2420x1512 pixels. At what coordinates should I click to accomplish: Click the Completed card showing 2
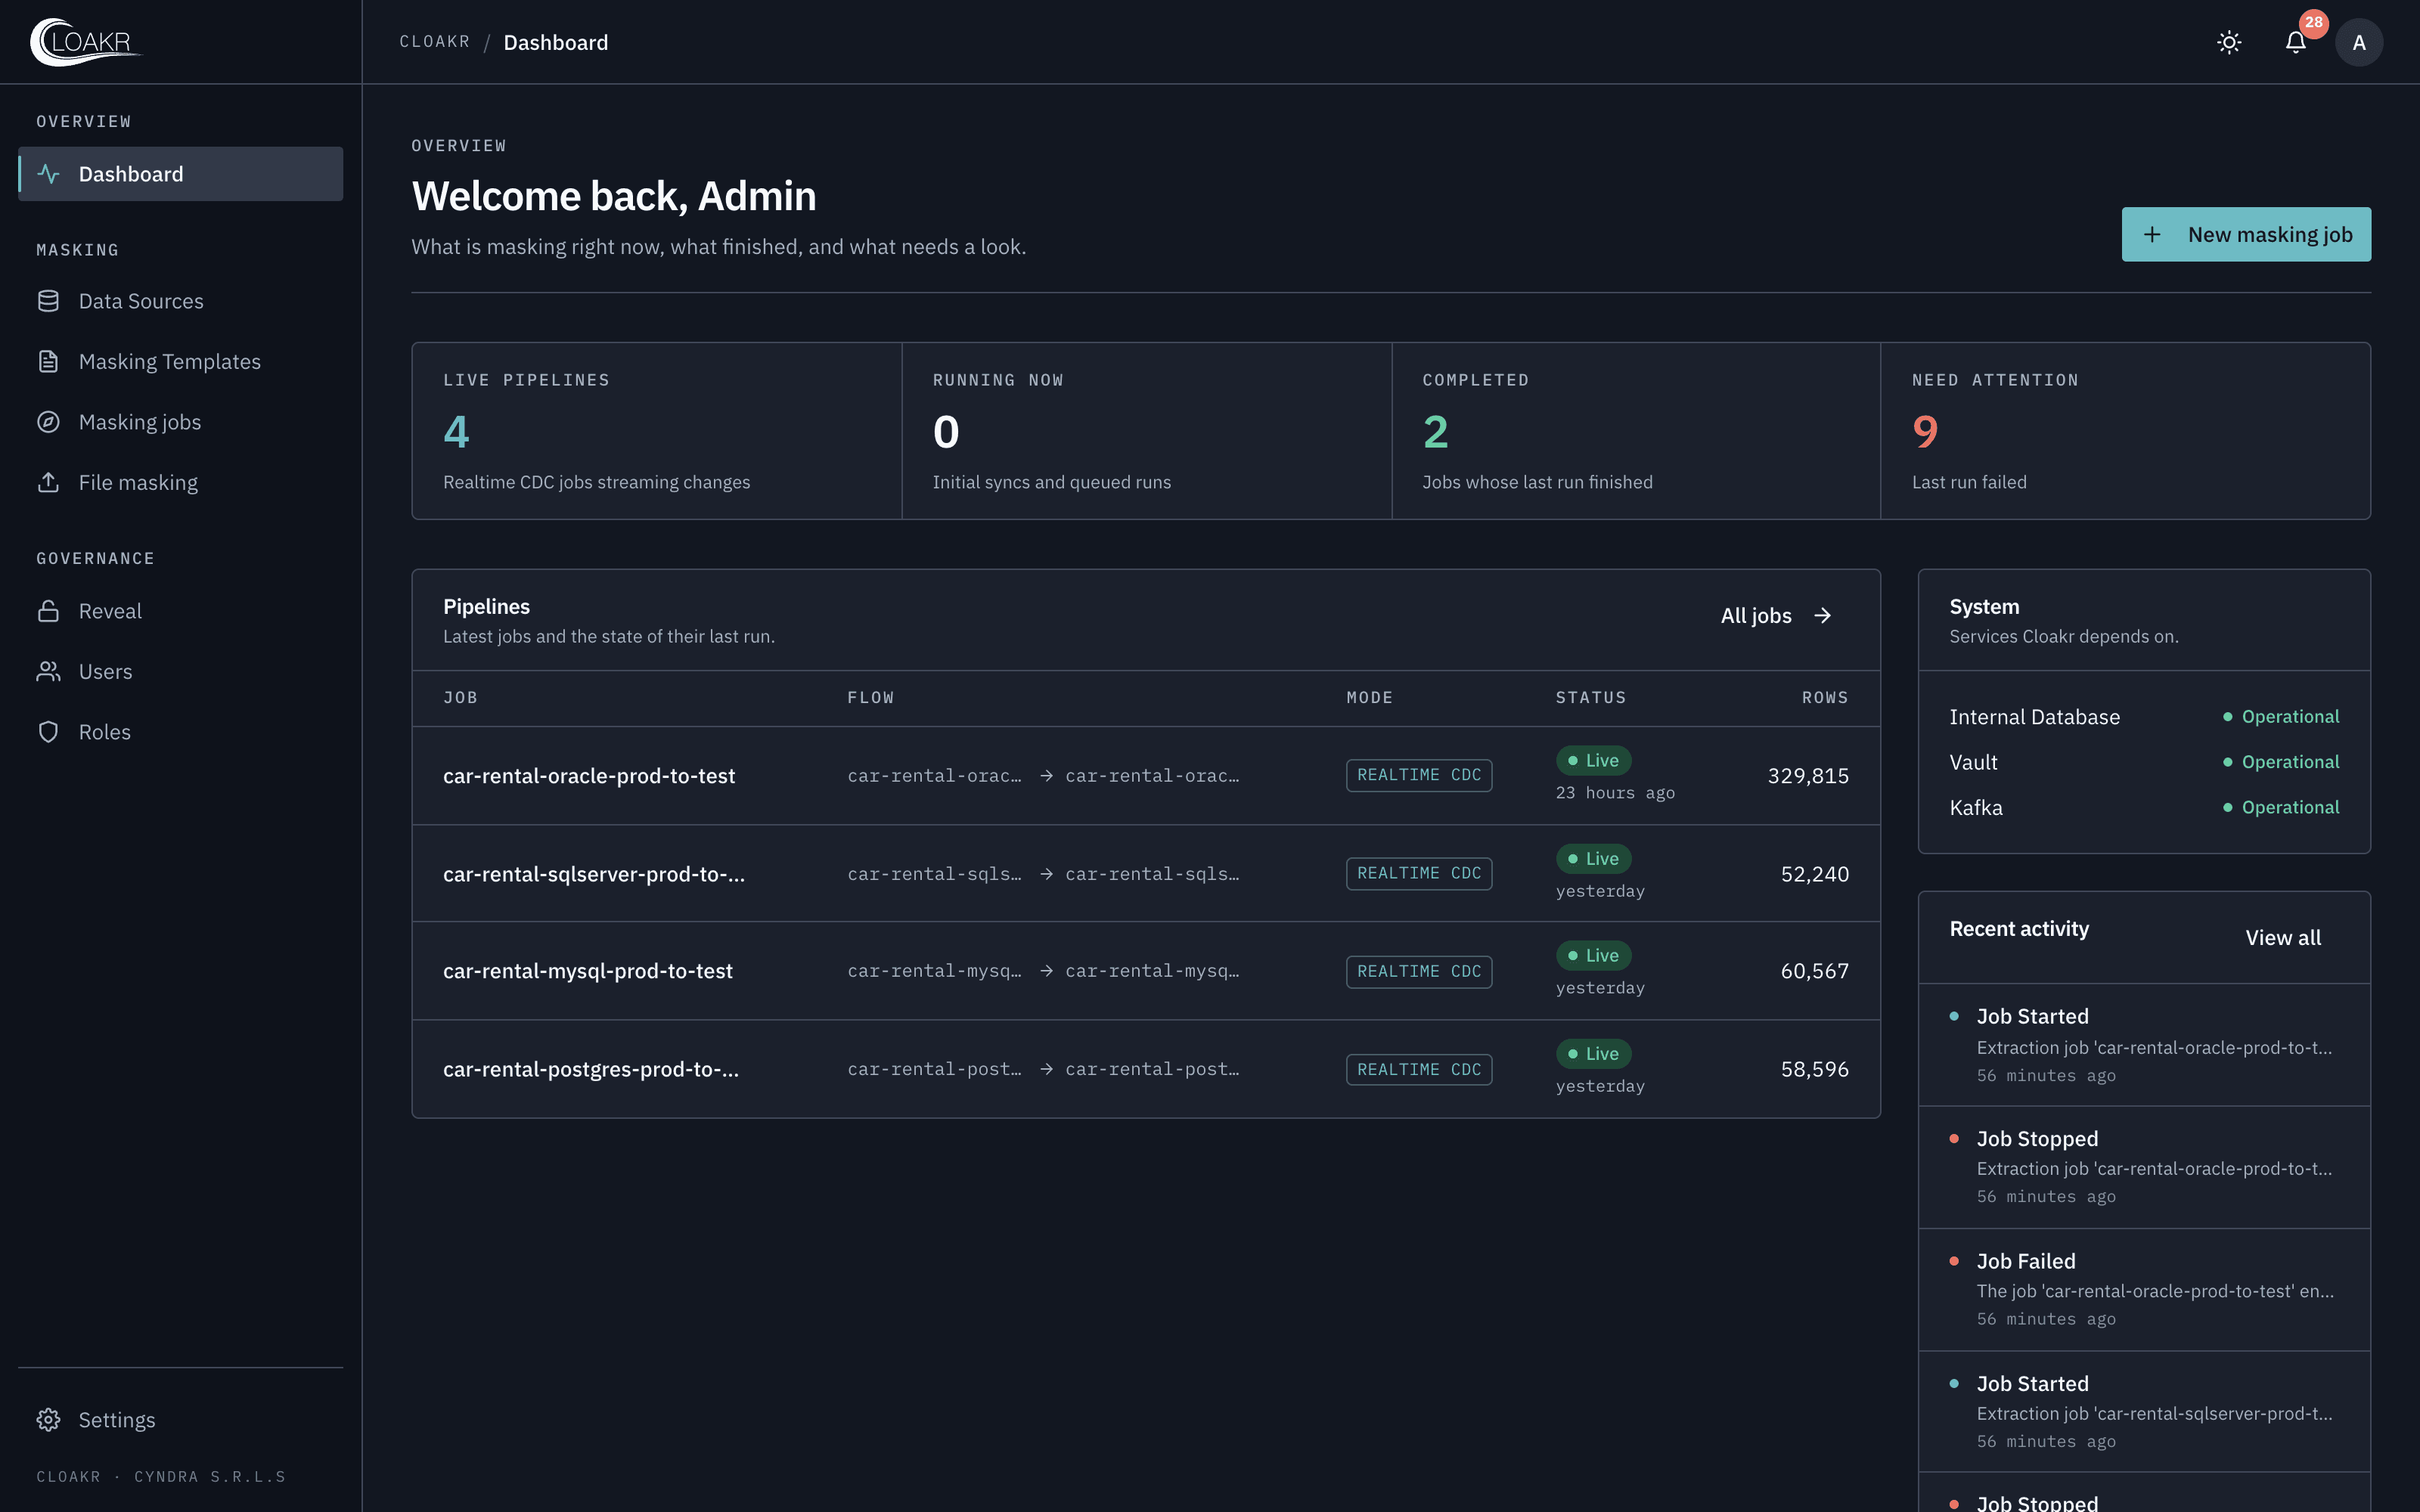[1636, 431]
